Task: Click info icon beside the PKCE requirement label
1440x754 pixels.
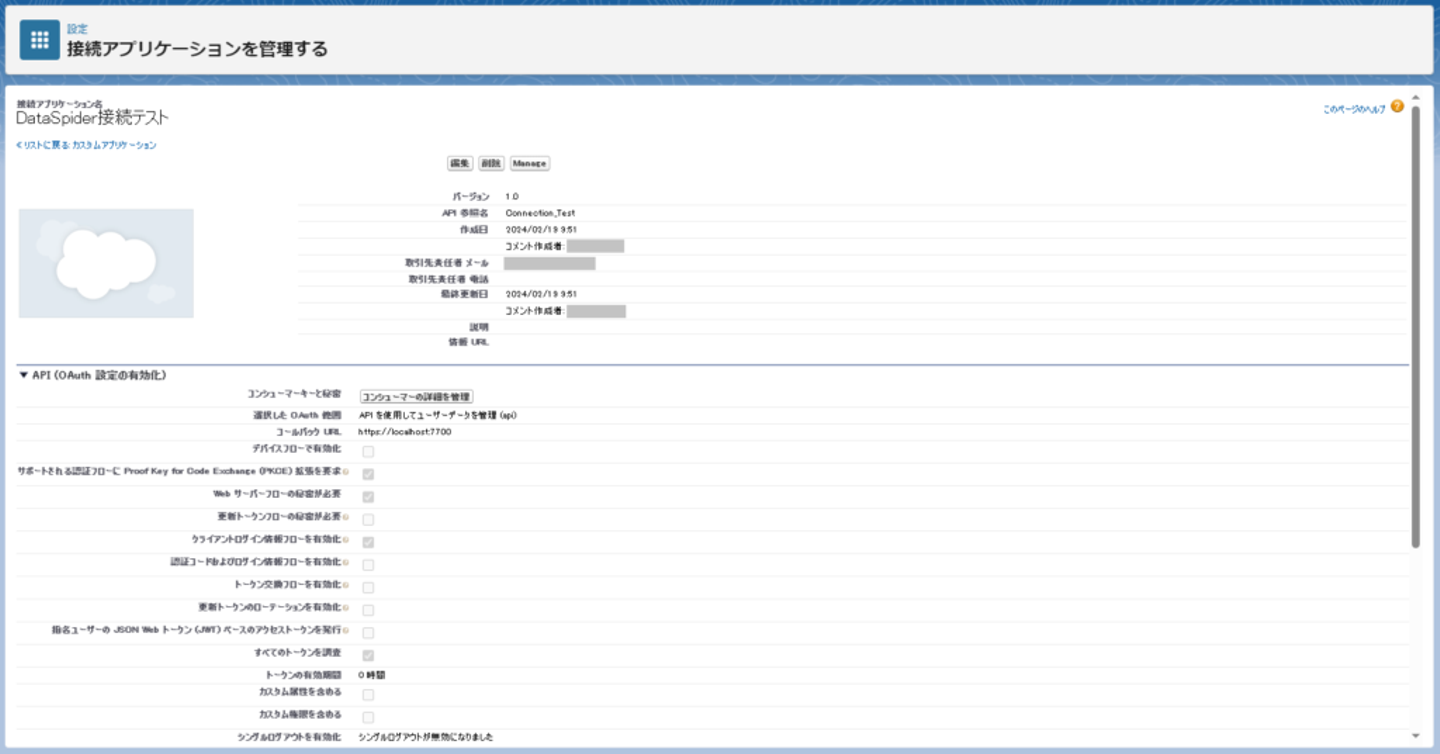Action: [x=345, y=471]
